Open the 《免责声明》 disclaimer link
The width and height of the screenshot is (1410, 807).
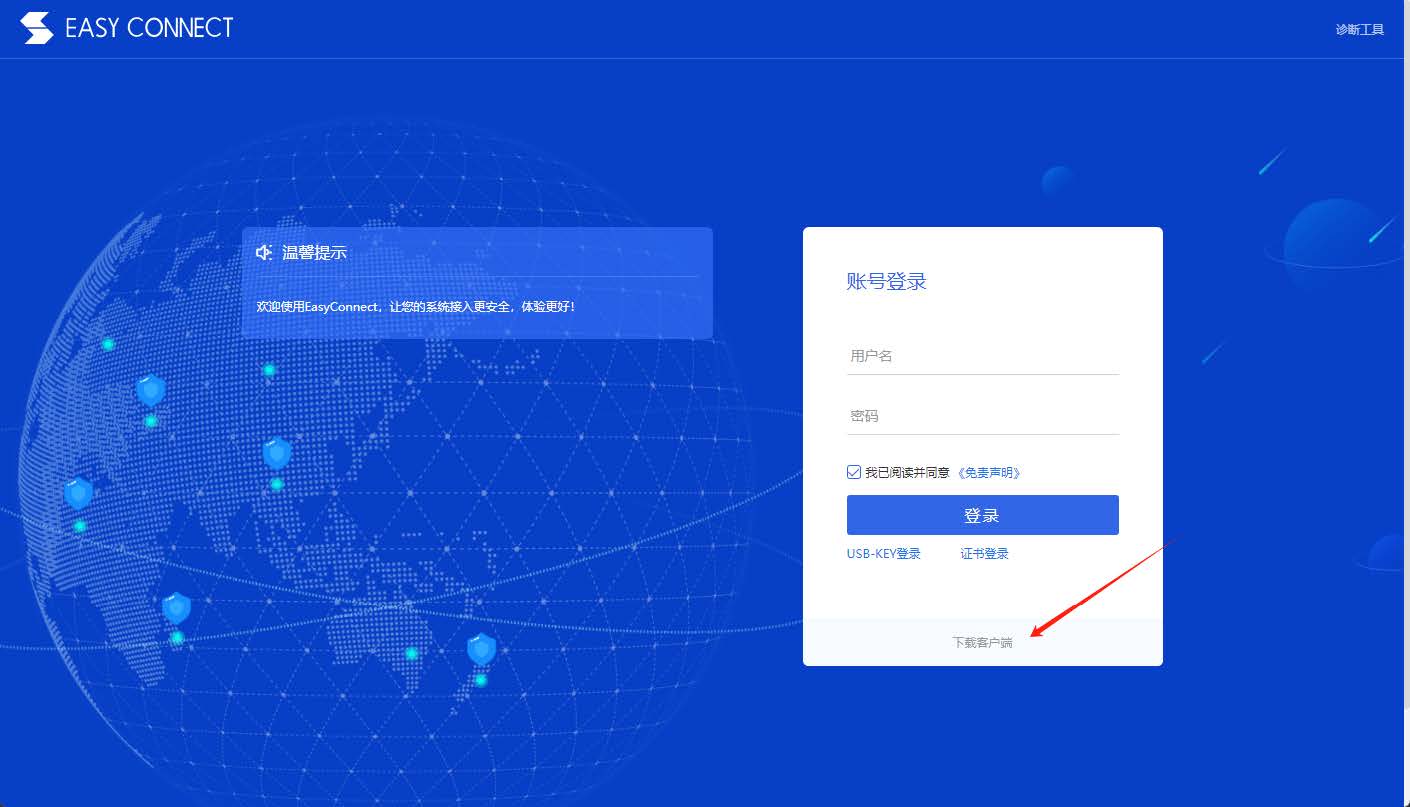pyautogui.click(x=989, y=473)
